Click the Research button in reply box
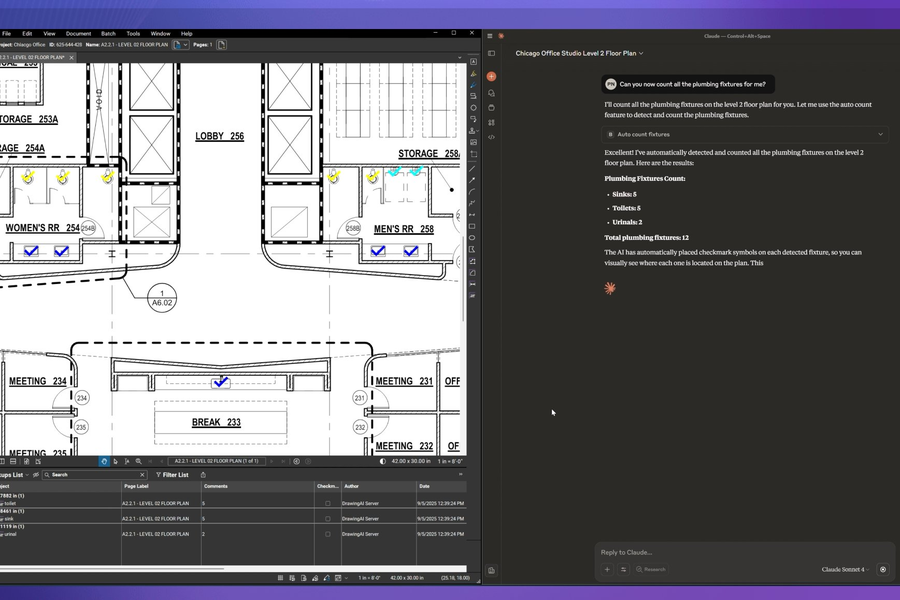Screen dimensions: 900x600 (651, 570)
